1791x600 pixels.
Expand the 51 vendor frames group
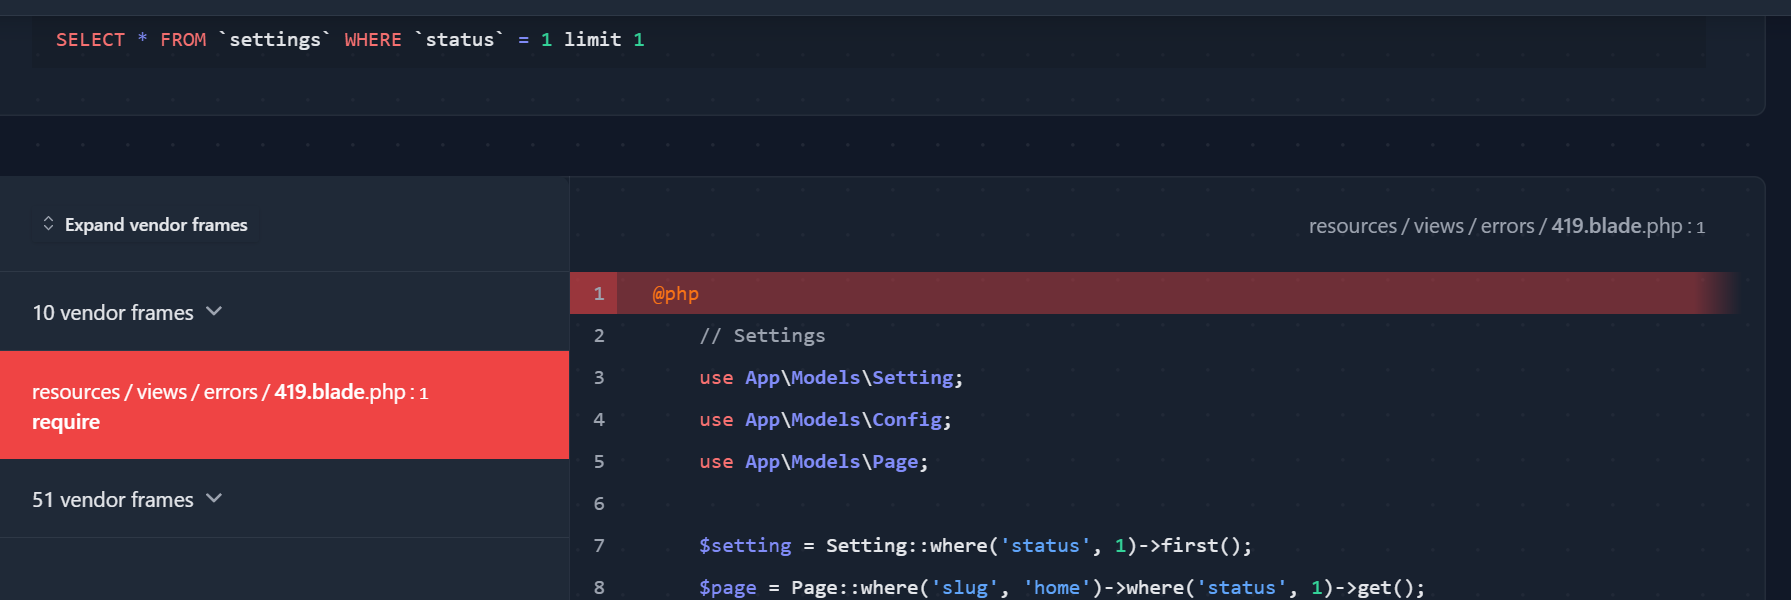284,499
